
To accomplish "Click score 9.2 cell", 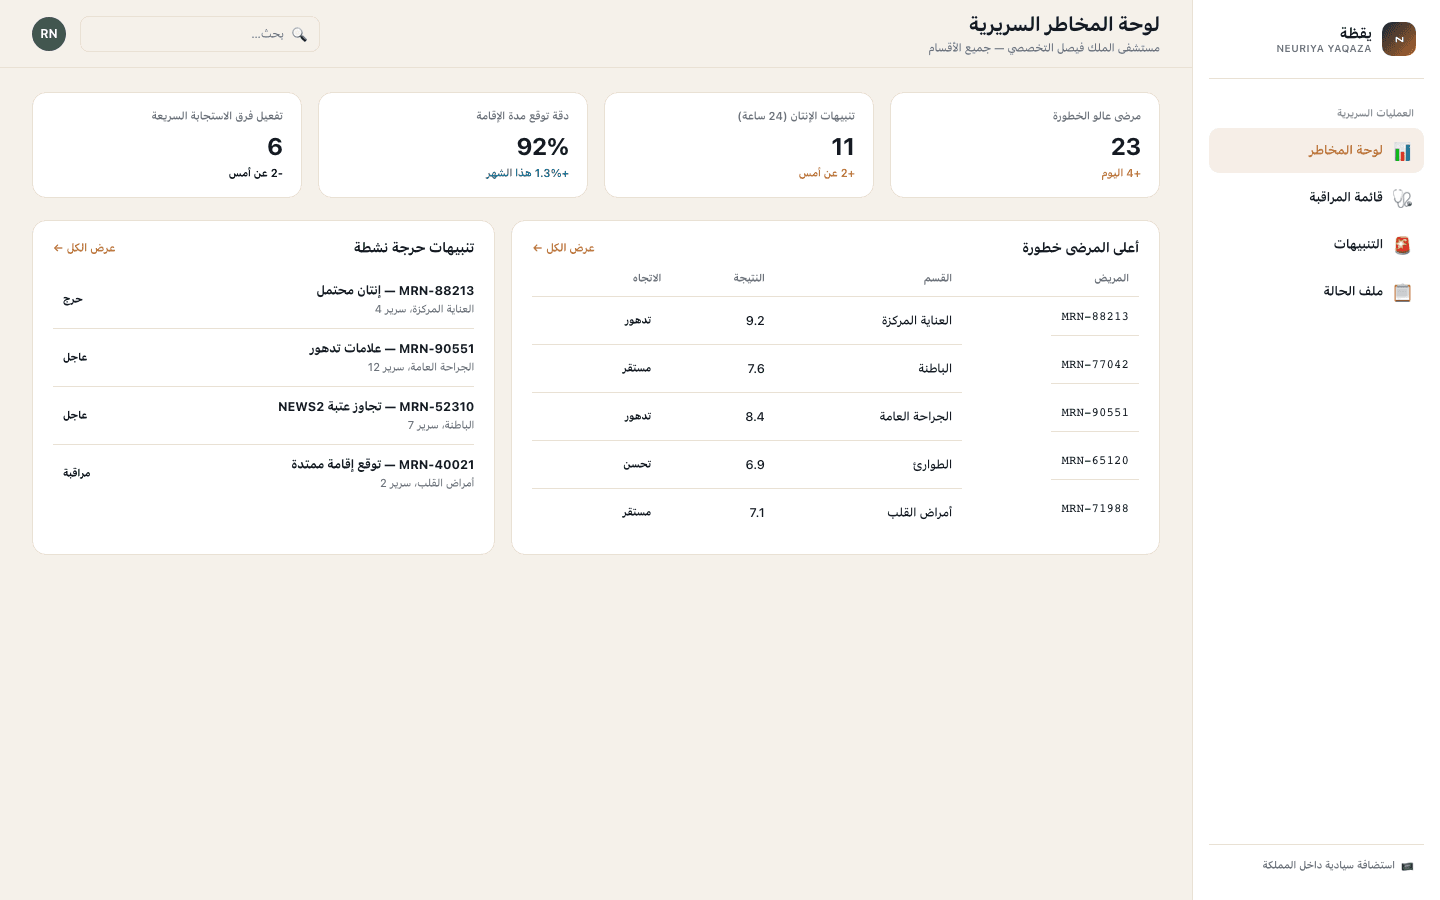I will click(x=755, y=321).
